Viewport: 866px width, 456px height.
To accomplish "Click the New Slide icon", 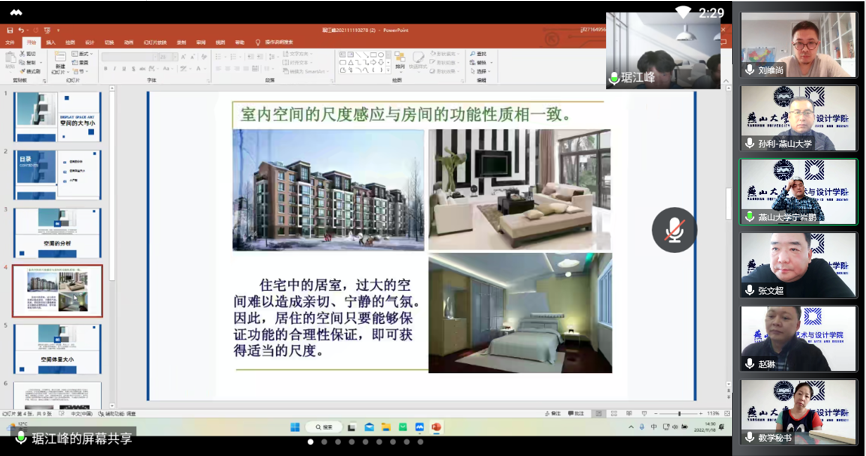I will (x=60, y=59).
